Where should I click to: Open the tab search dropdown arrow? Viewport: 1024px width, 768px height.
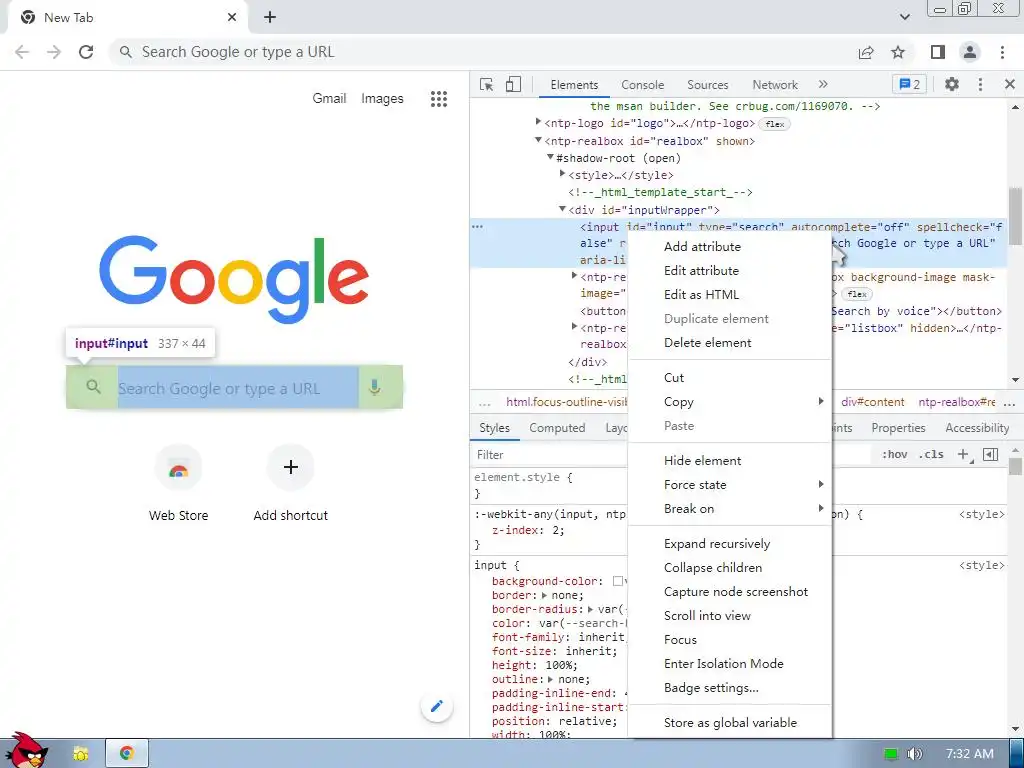904,17
